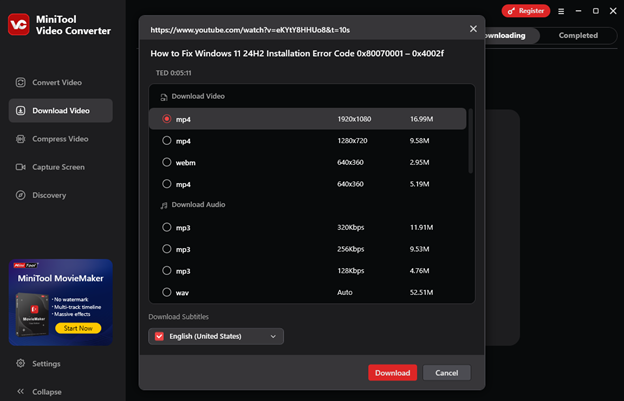Select wav Auto radio button
The image size is (624, 401).
(x=167, y=292)
